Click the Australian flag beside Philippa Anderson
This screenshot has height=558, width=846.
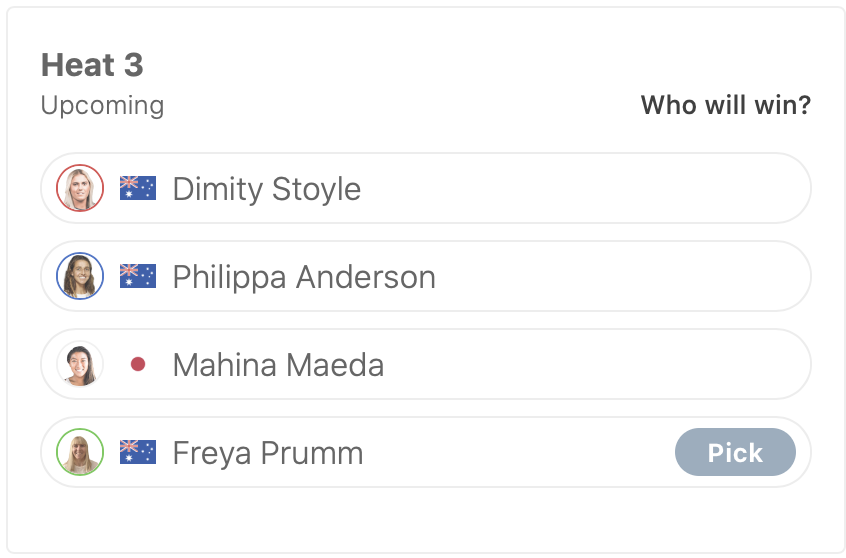tap(138, 276)
